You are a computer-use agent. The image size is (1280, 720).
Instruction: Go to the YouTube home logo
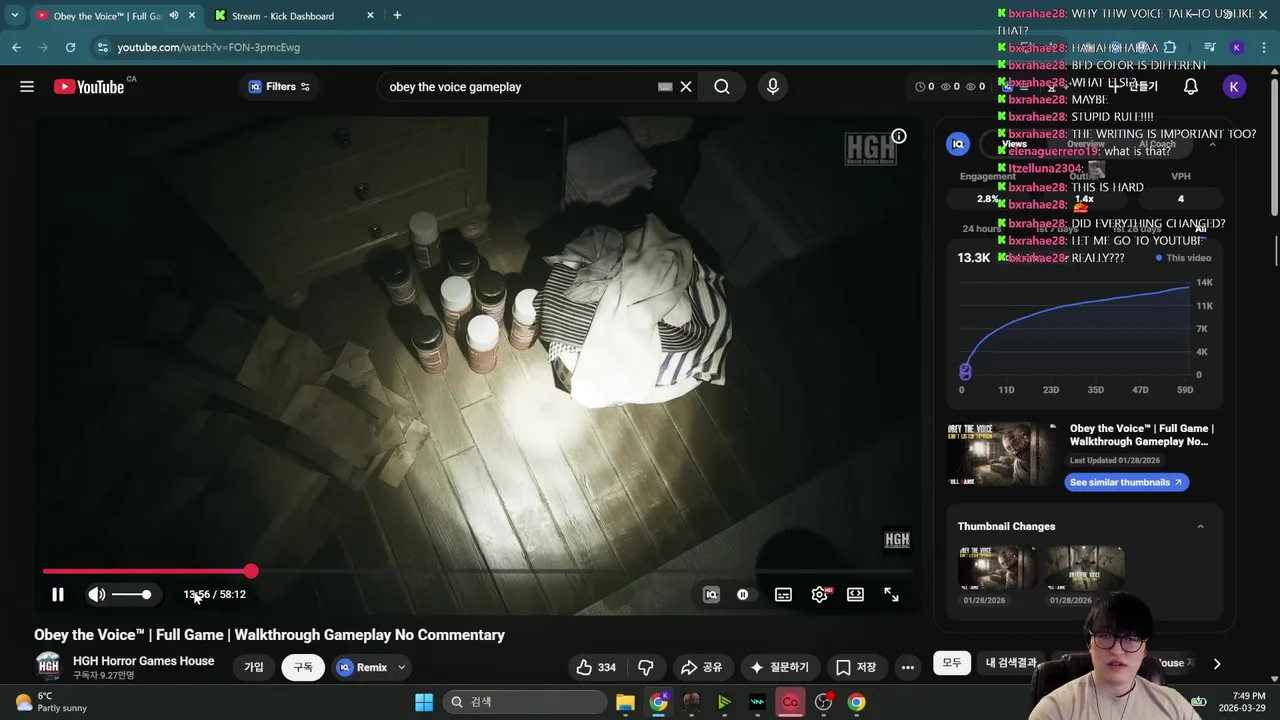pyautogui.click(x=90, y=87)
